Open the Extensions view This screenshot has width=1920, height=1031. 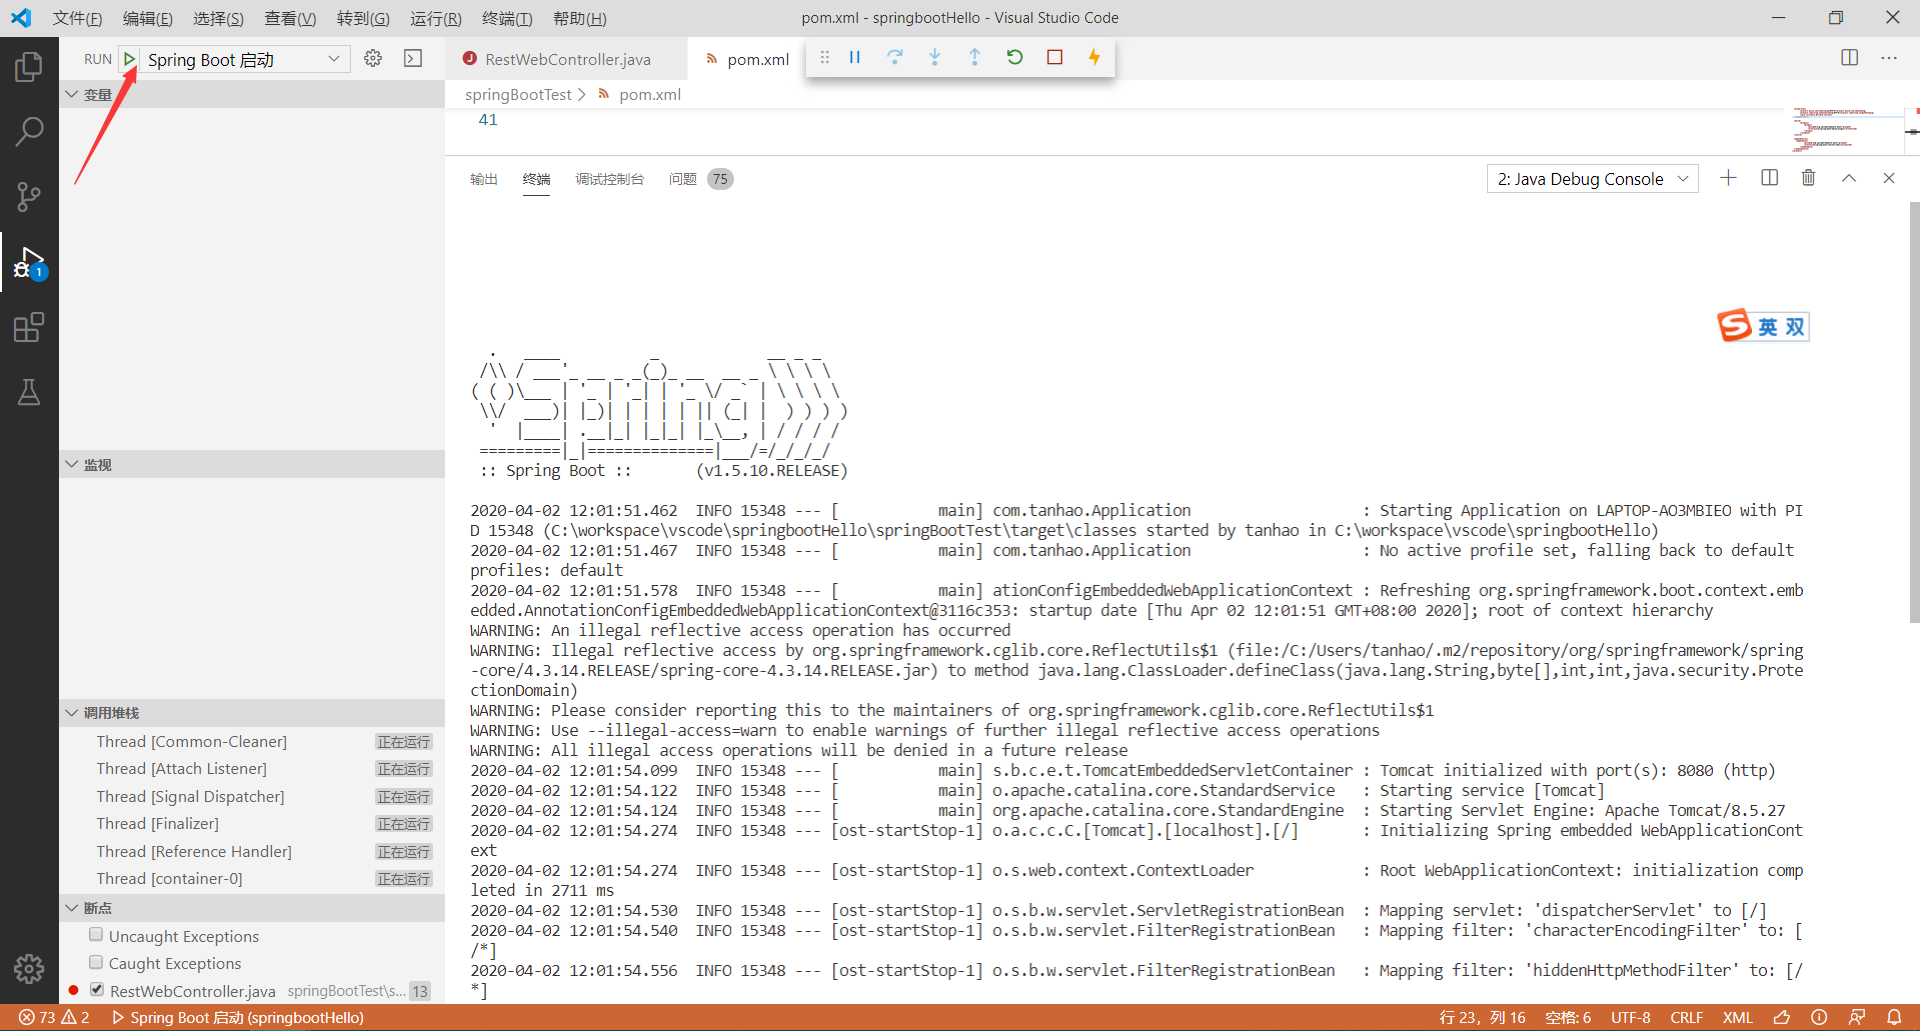pos(29,327)
